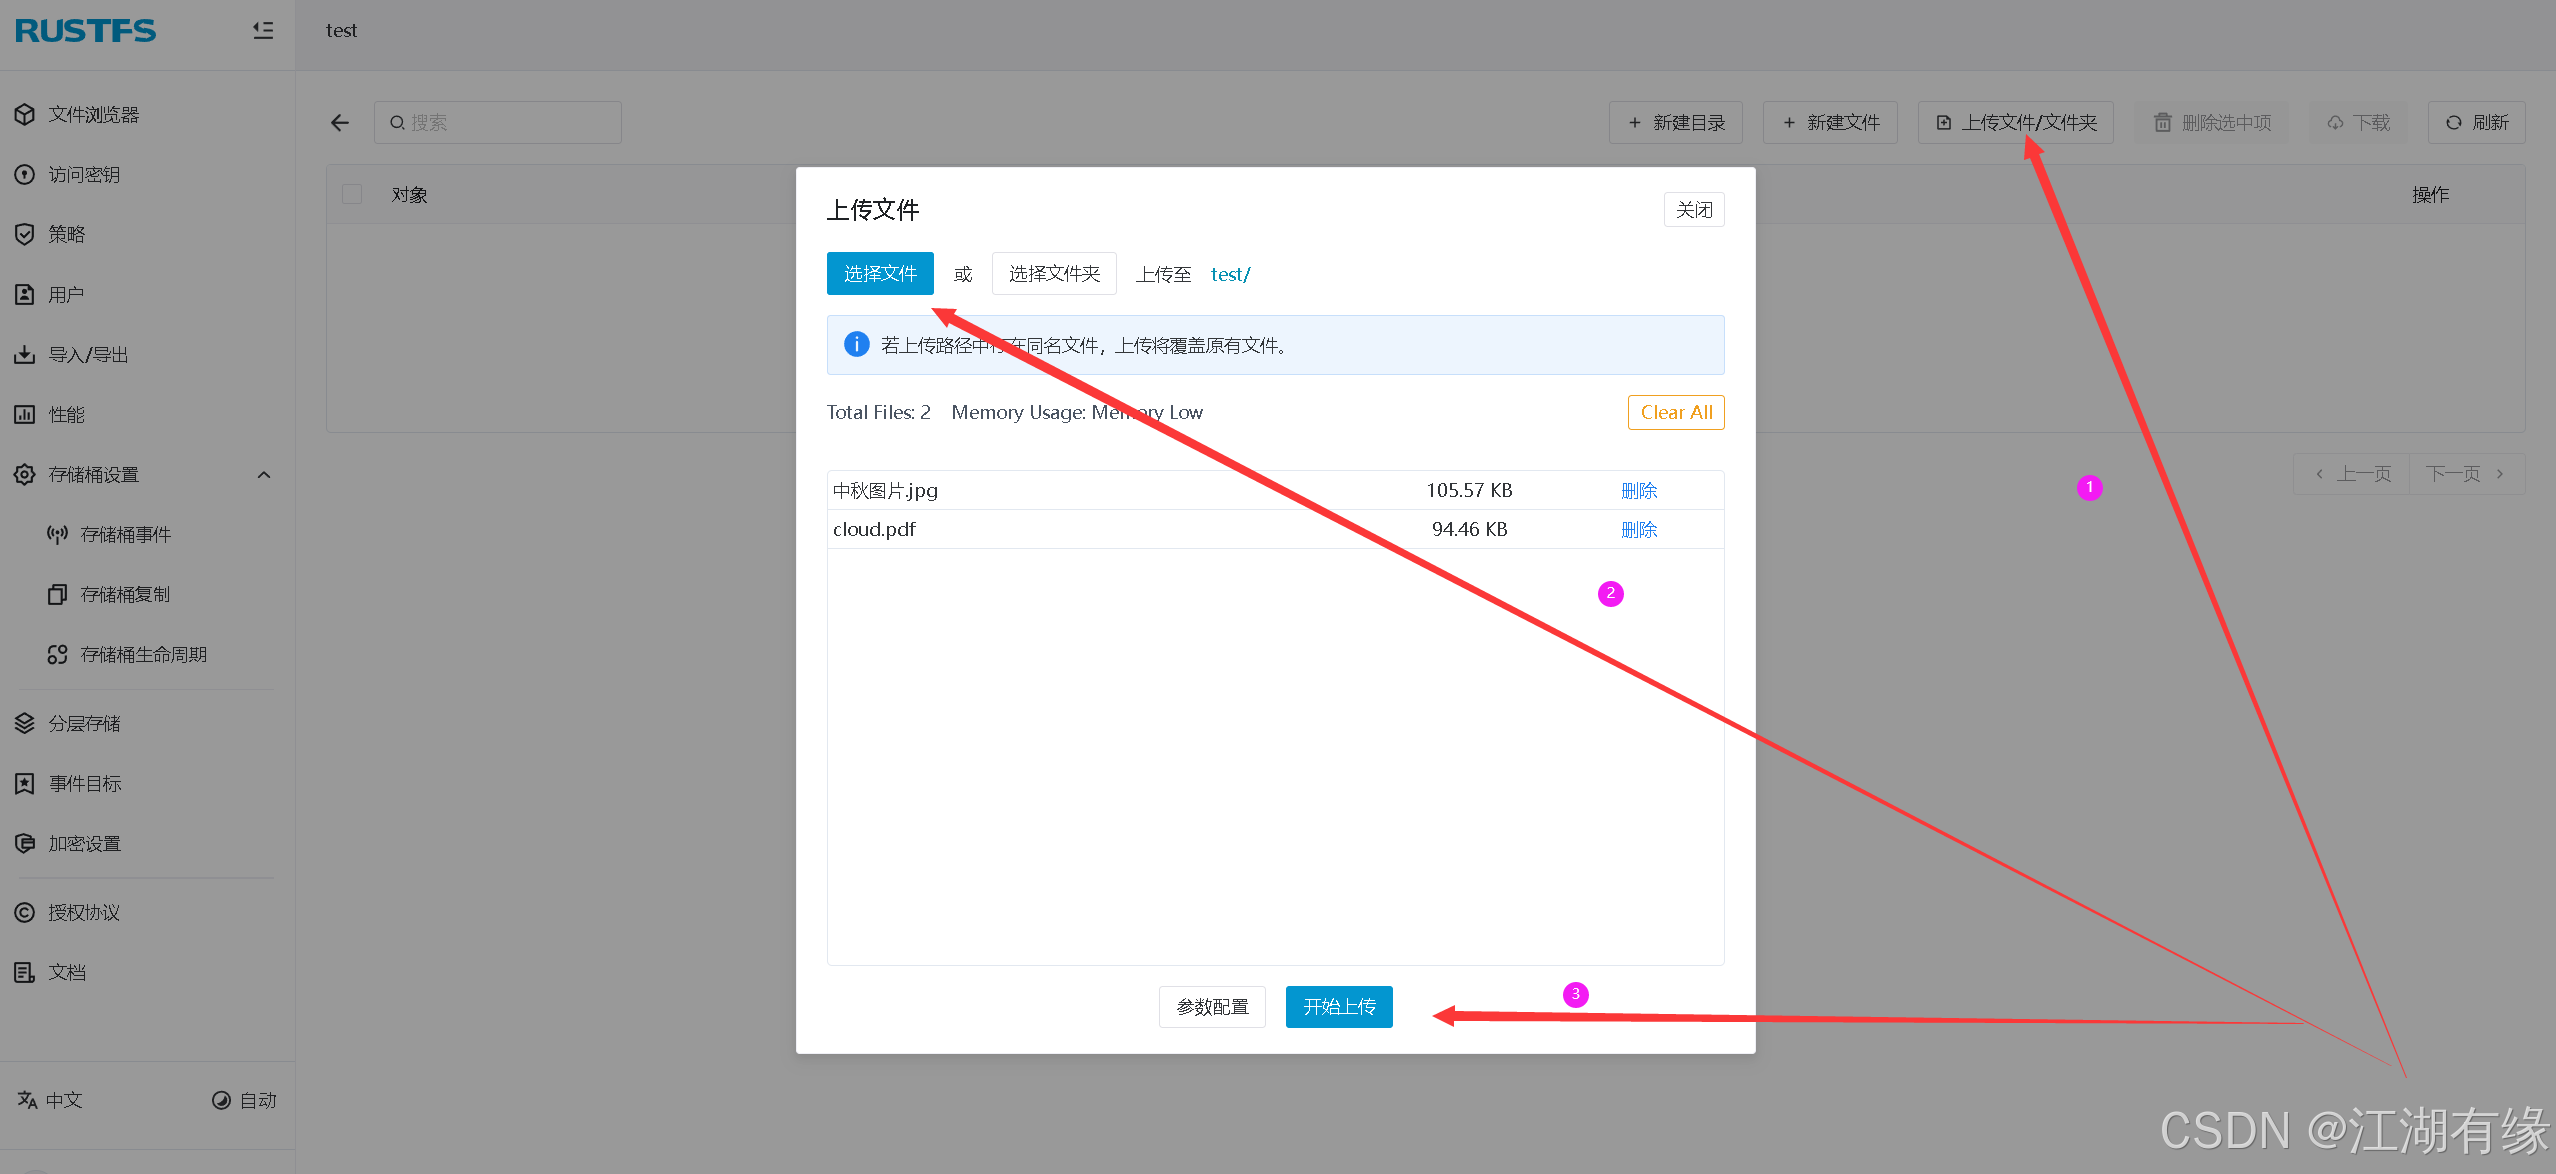The image size is (2556, 1174).
Task: Go to next page (下一页)
Action: [2465, 474]
